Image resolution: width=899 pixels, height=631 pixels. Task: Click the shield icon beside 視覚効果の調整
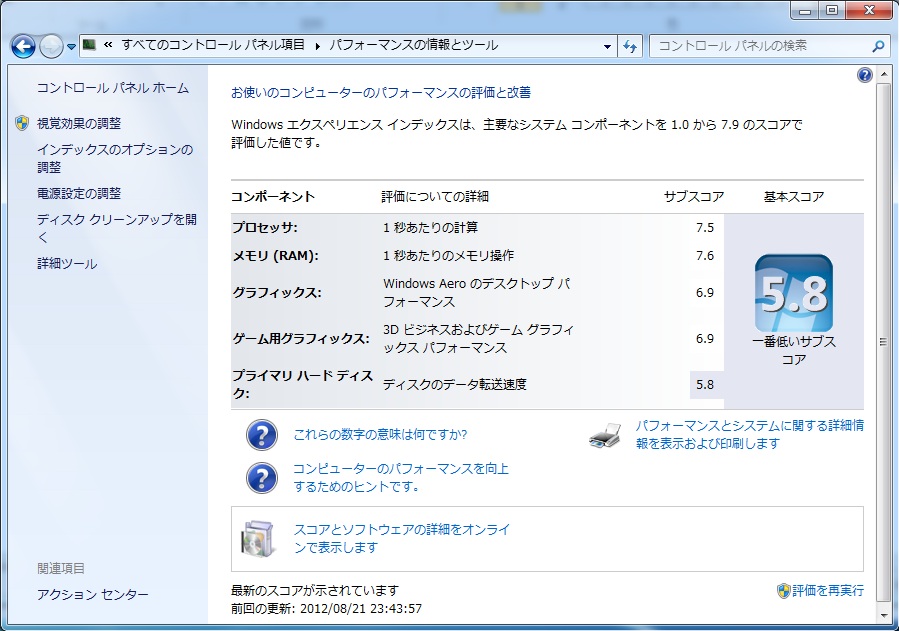pyautogui.click(x=22, y=123)
